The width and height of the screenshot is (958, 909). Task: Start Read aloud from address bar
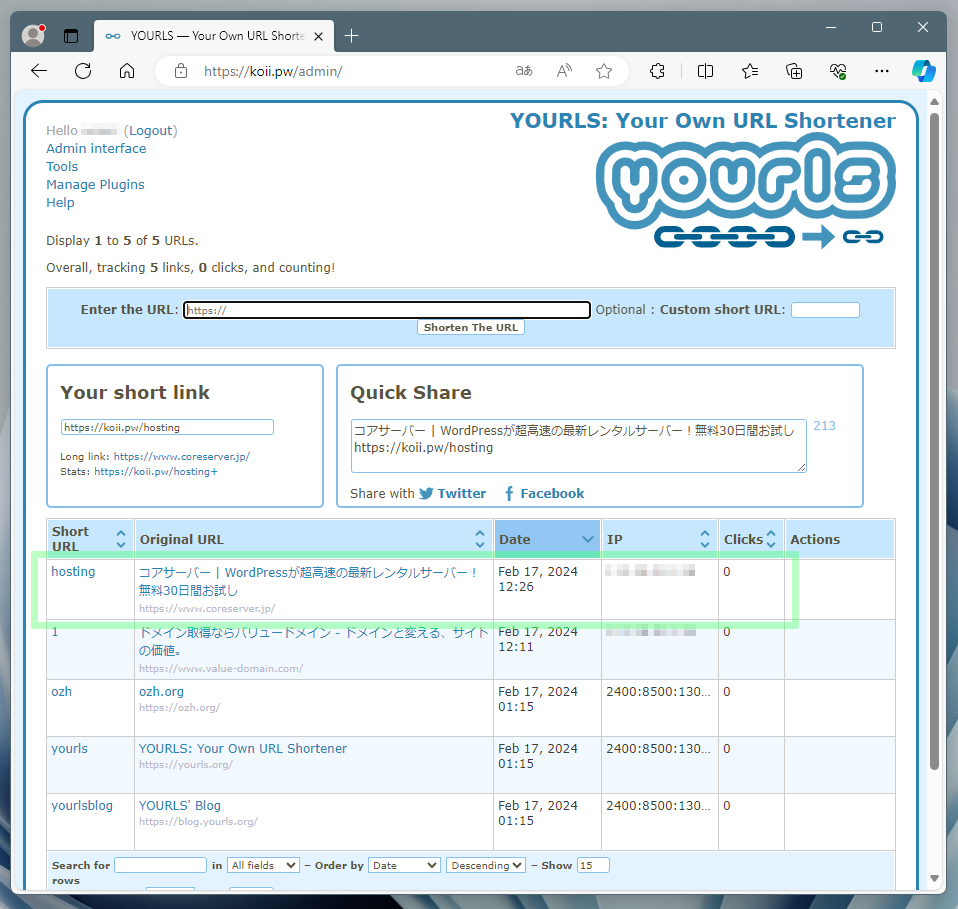(564, 71)
